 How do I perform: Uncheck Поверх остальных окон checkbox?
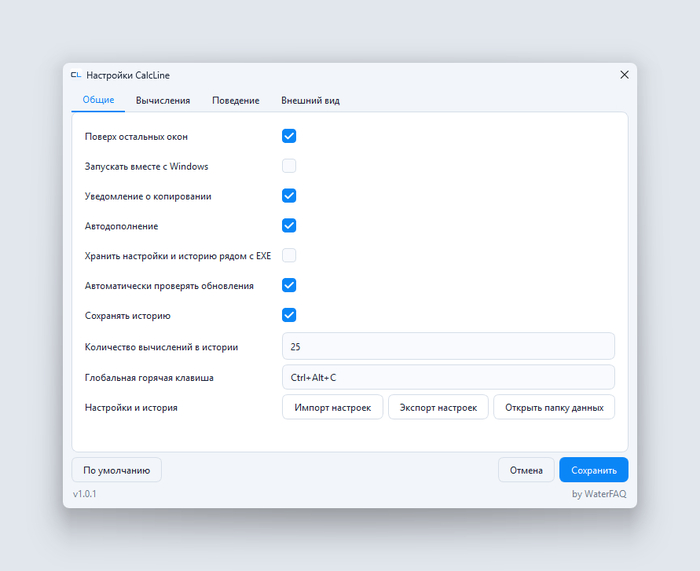(289, 136)
